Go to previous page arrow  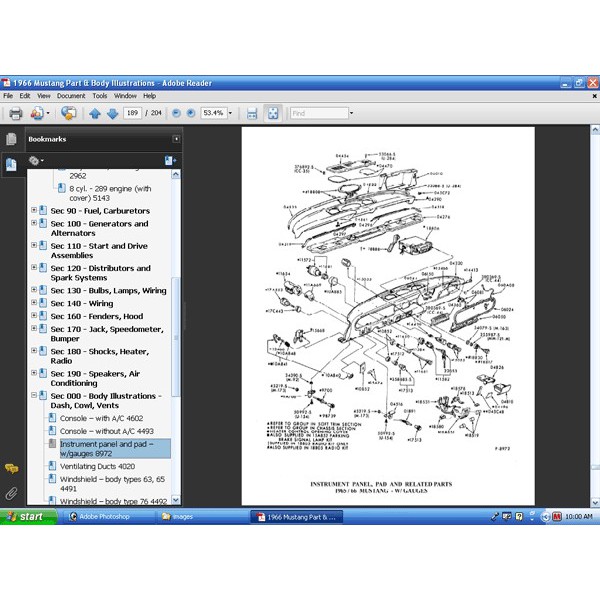tap(95, 114)
